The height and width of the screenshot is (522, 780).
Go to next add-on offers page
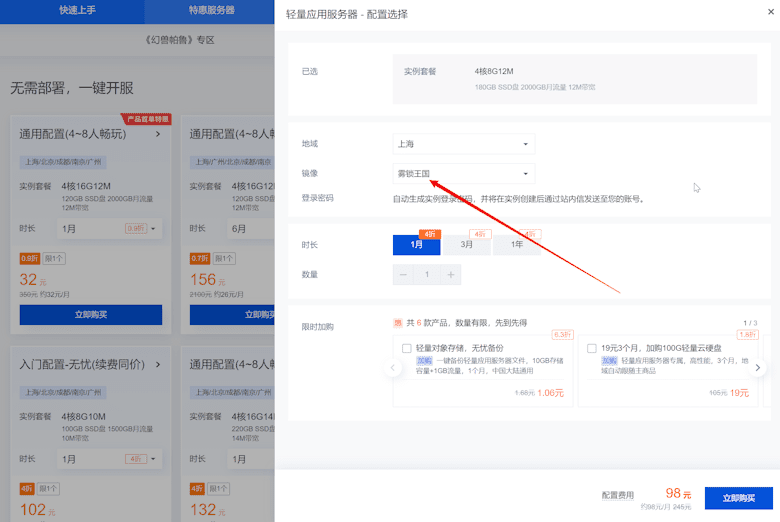point(758,368)
